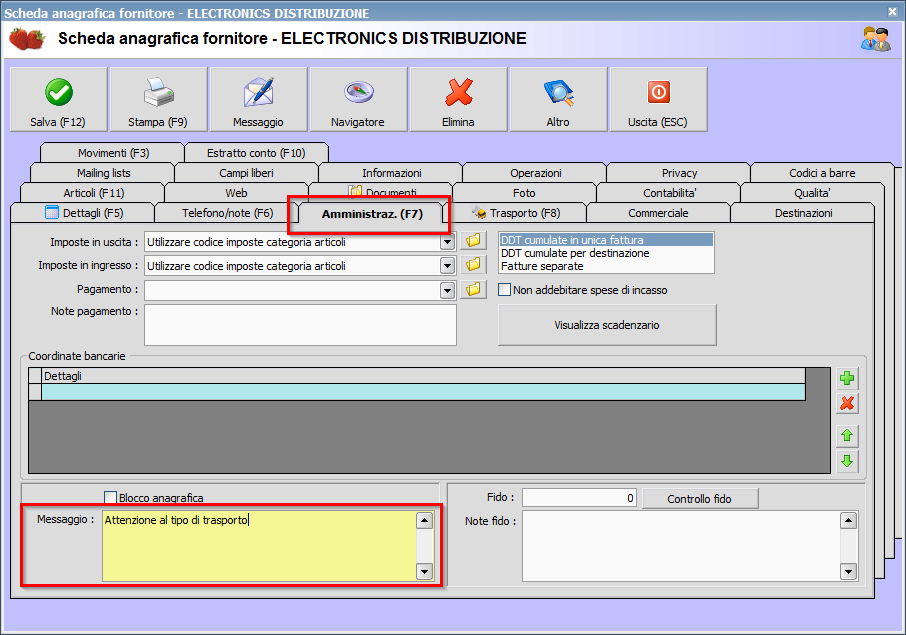The height and width of the screenshot is (635, 906).
Task: Open the Operazioni tab
Action: coord(535,172)
